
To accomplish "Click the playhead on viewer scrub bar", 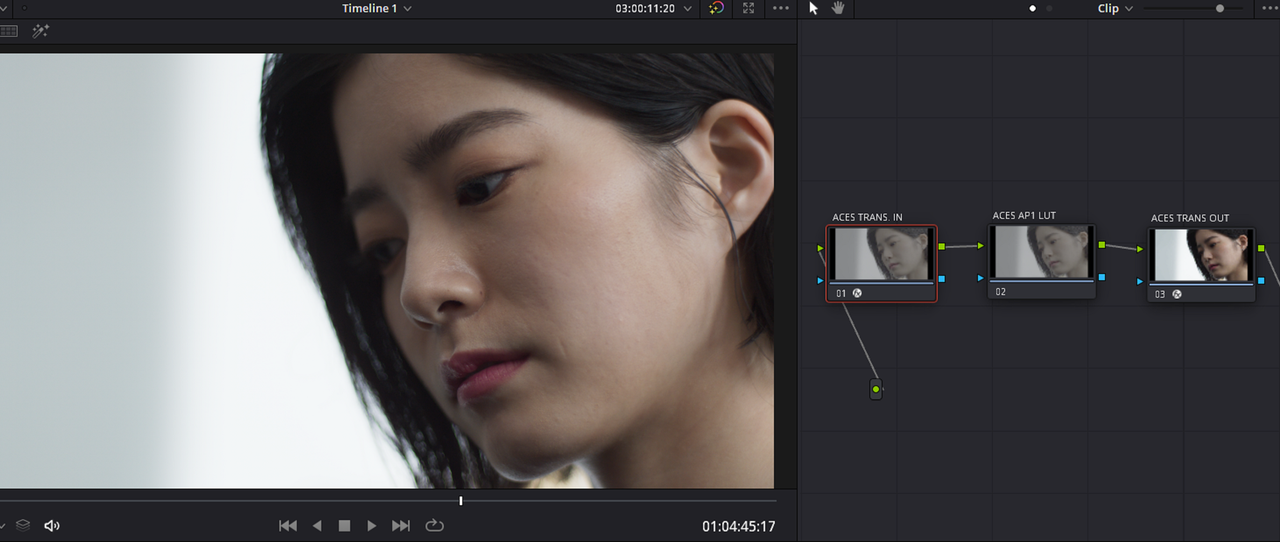I will 461,500.
